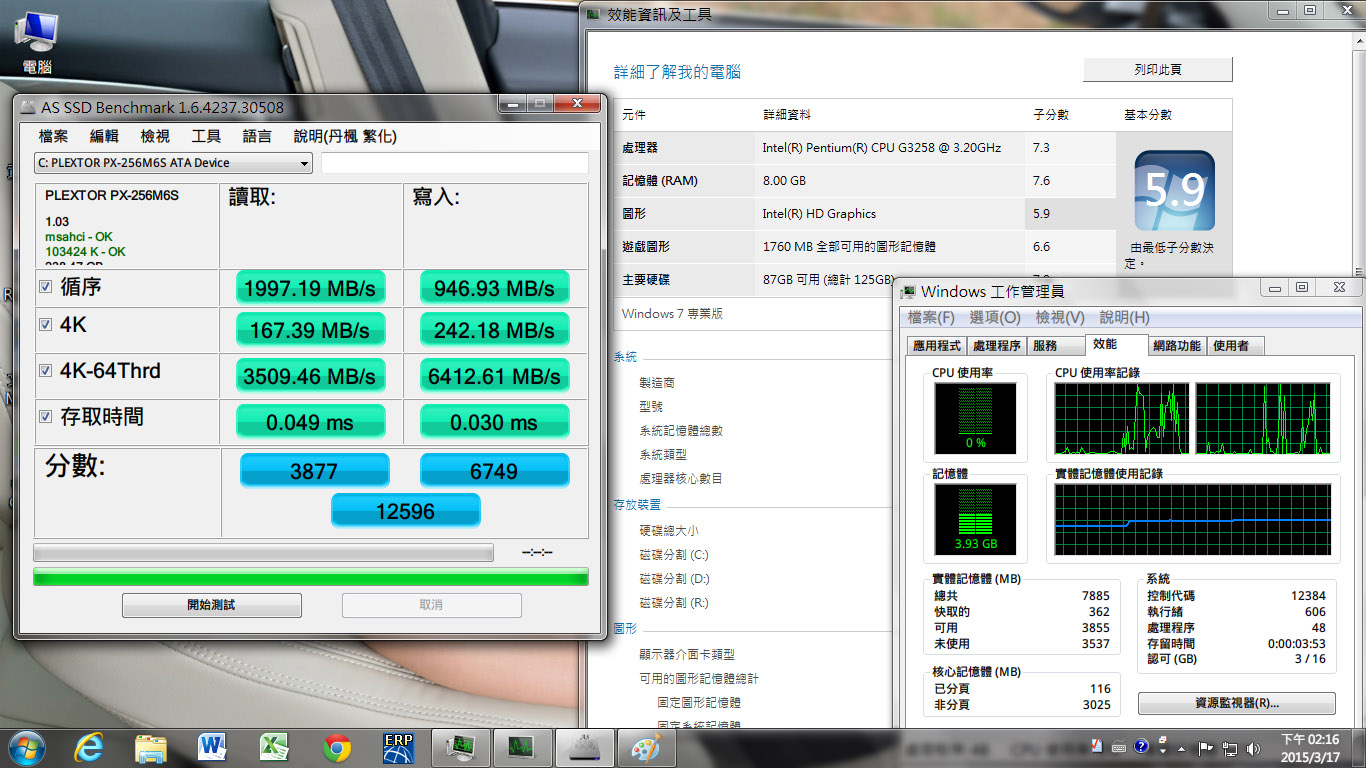Click the 資源監視器(R)... button

point(1237,703)
